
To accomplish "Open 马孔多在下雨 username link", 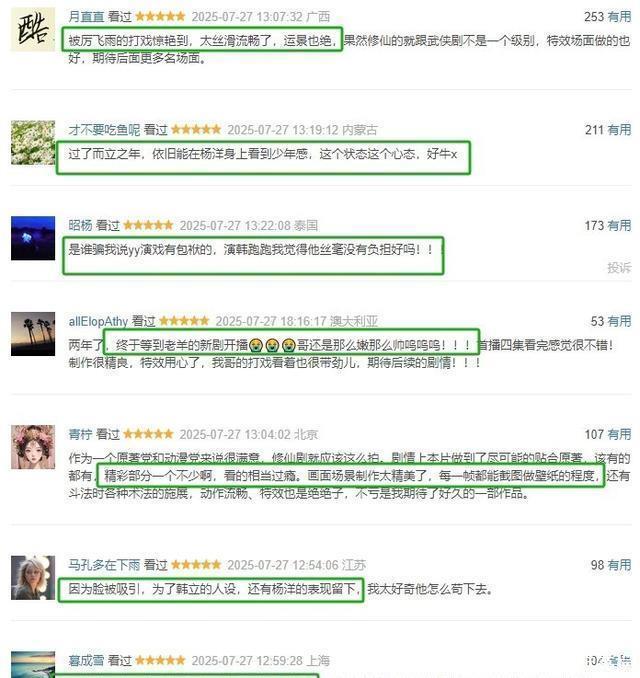I will pos(104,565).
